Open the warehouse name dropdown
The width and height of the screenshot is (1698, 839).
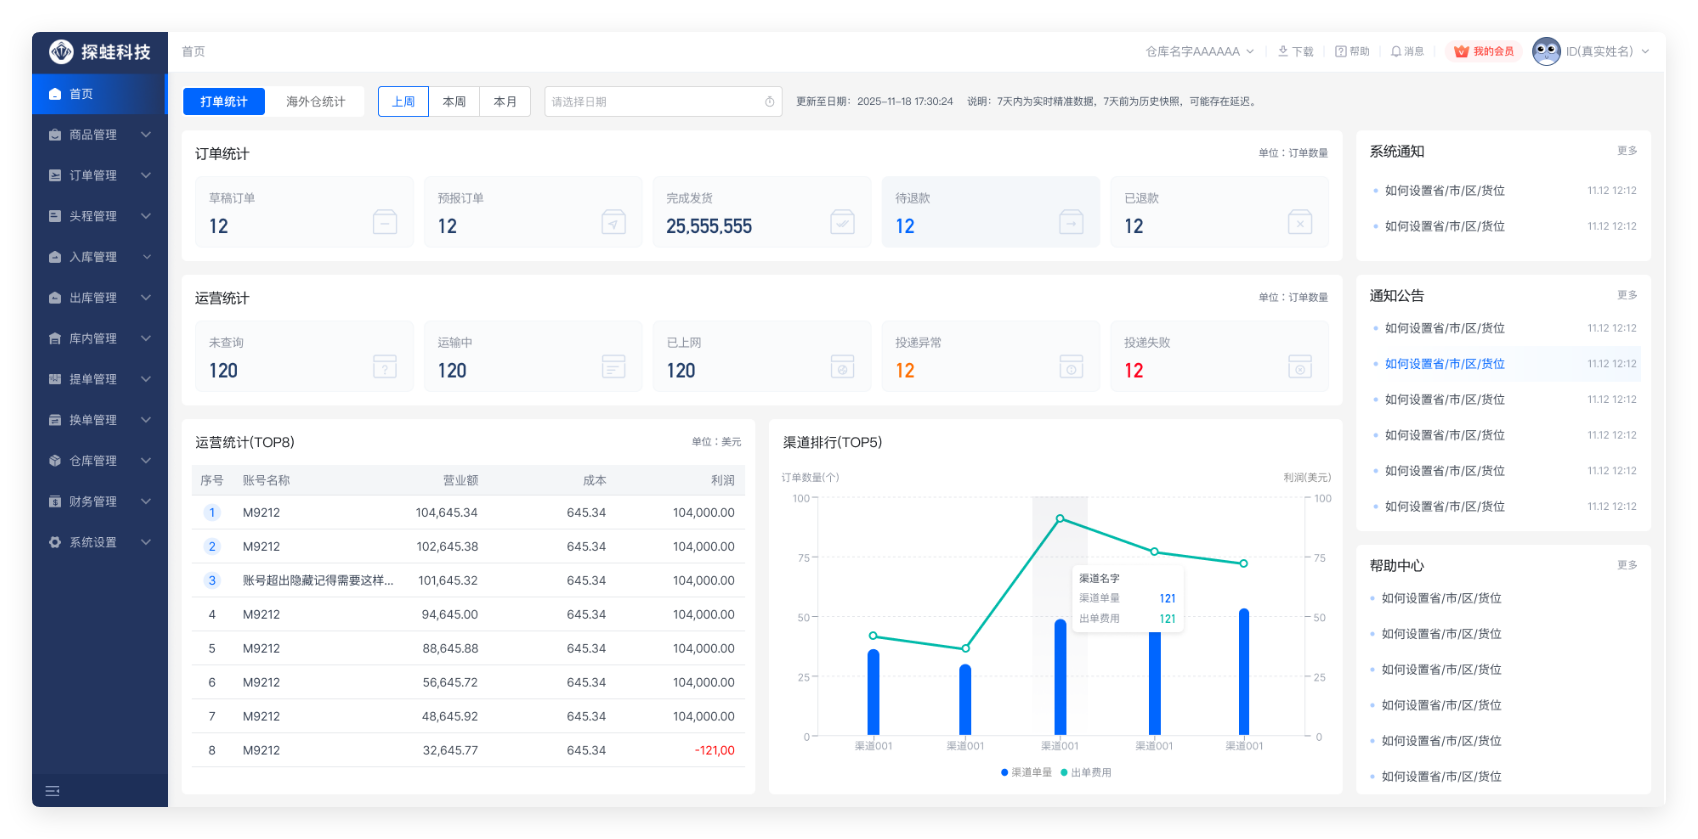(x=1199, y=51)
